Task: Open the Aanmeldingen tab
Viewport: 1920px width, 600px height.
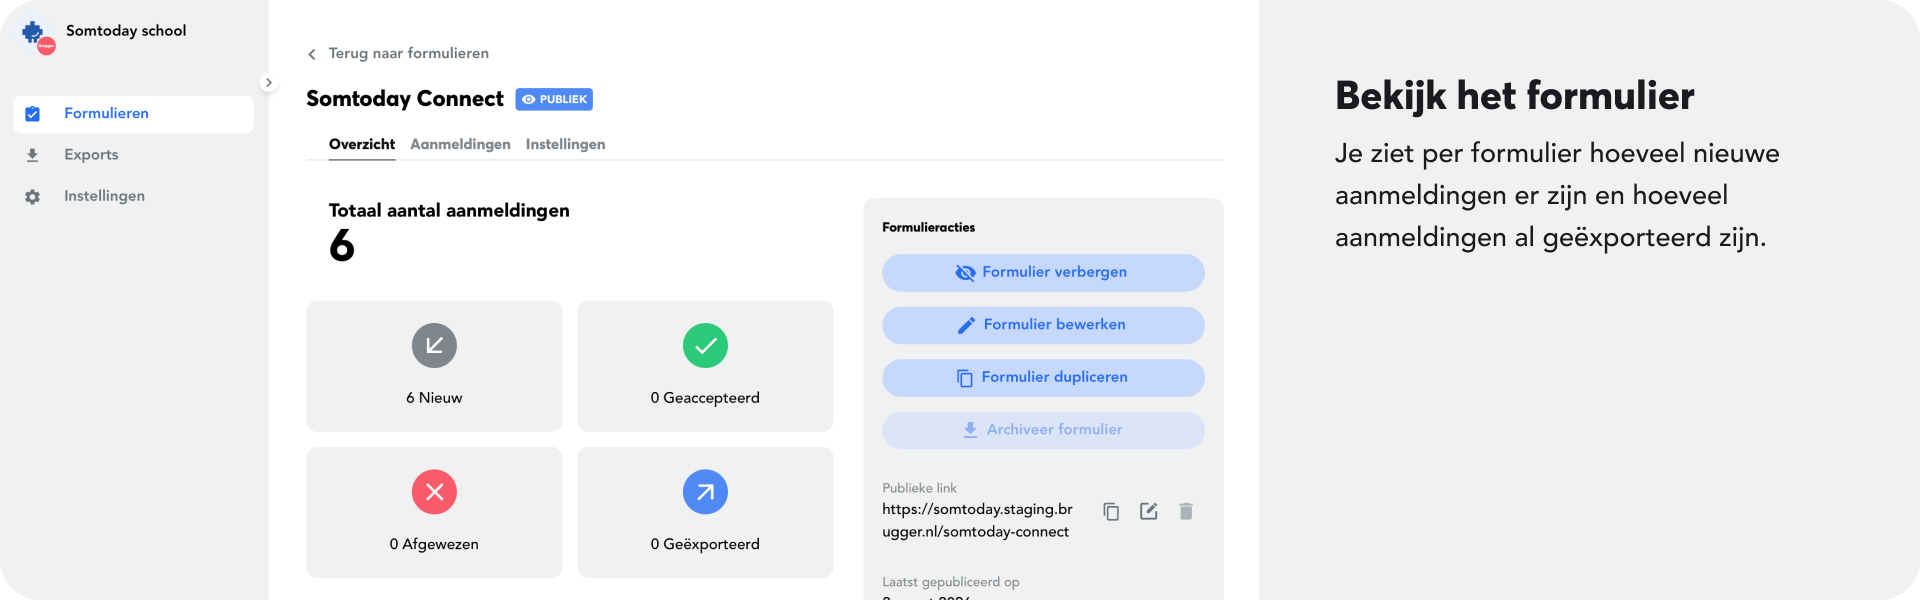Action: coord(460,144)
